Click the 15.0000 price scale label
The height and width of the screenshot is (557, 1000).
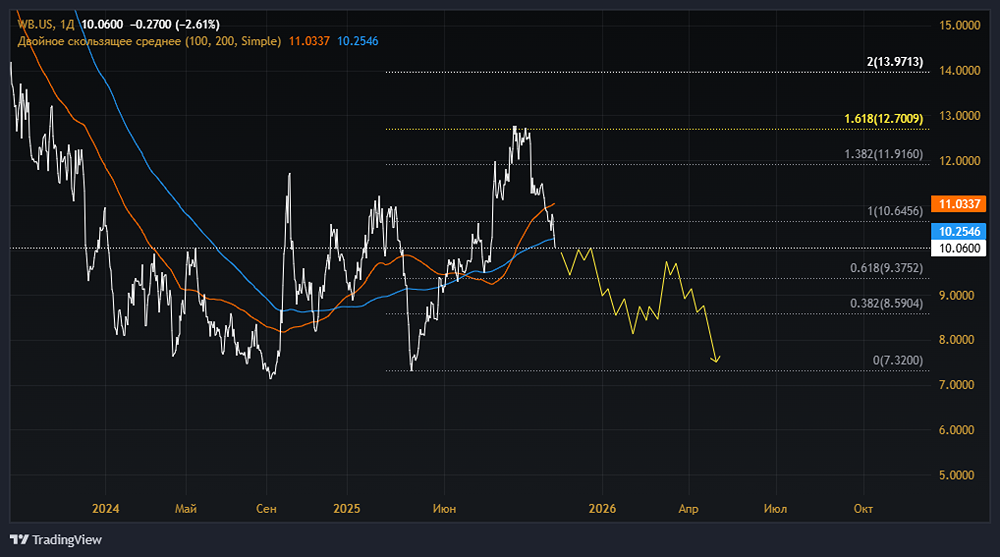(960, 25)
